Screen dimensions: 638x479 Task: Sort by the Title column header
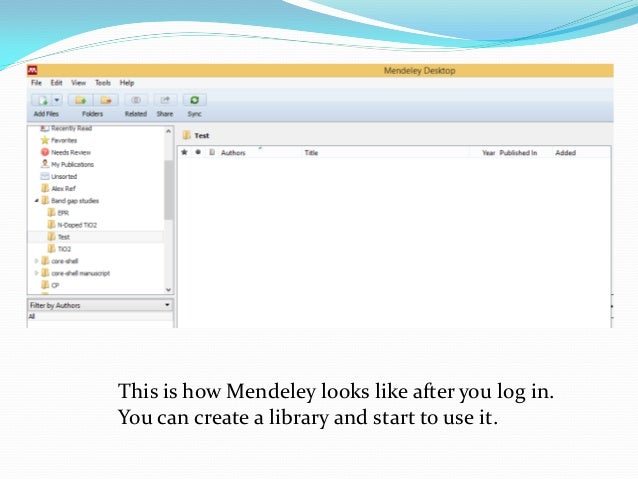[311, 153]
